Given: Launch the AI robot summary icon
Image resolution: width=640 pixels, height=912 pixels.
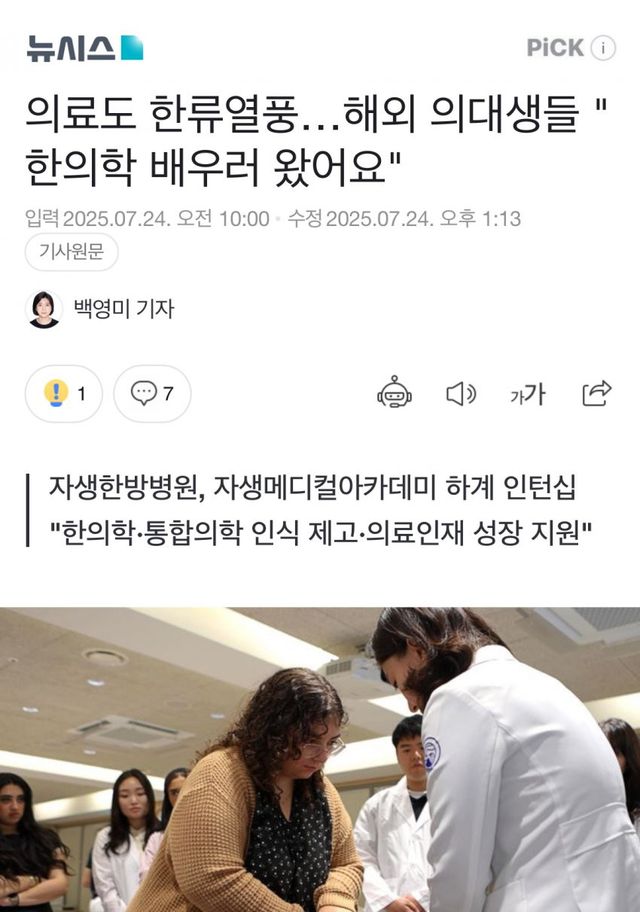Looking at the screenshot, I should [394, 392].
